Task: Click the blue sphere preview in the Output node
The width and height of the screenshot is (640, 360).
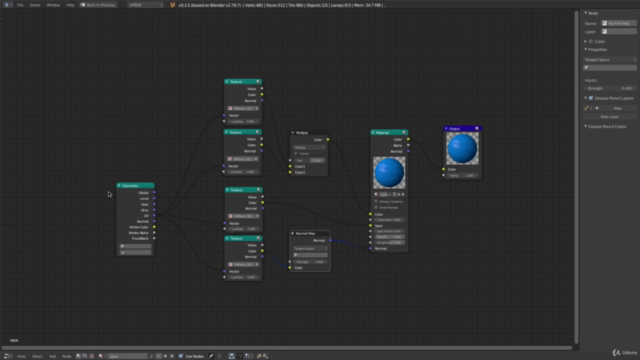Action: click(462, 149)
